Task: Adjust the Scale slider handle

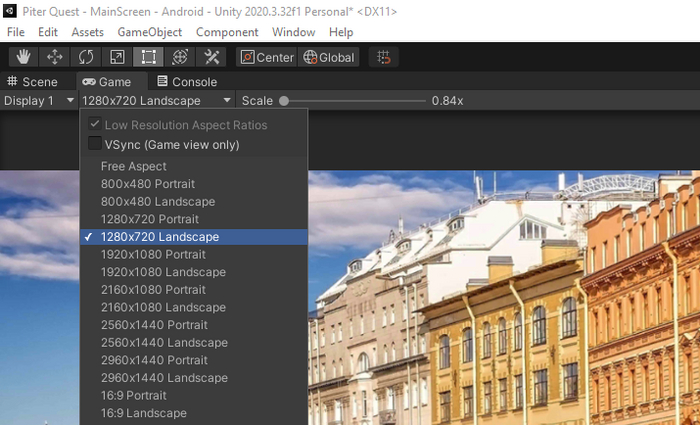Action: (284, 101)
